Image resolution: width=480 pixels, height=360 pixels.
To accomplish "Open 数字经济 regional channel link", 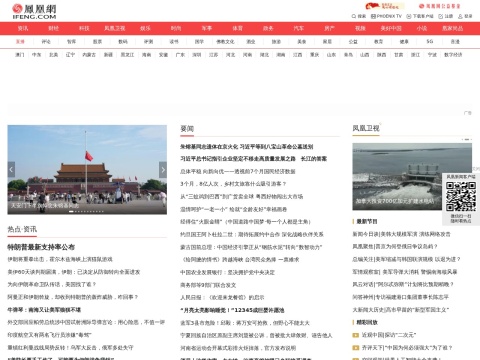I will click(x=453, y=55).
